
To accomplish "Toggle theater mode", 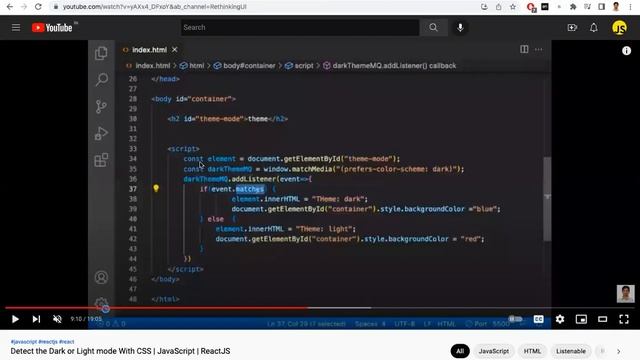I will coord(602,319).
